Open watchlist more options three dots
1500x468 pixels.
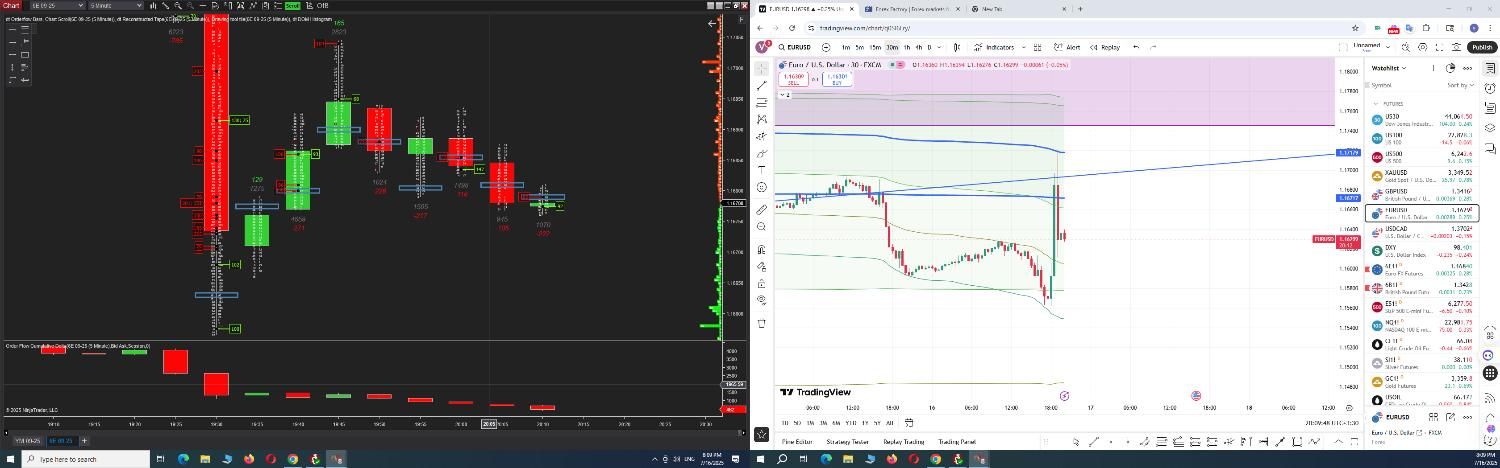click(x=1467, y=68)
